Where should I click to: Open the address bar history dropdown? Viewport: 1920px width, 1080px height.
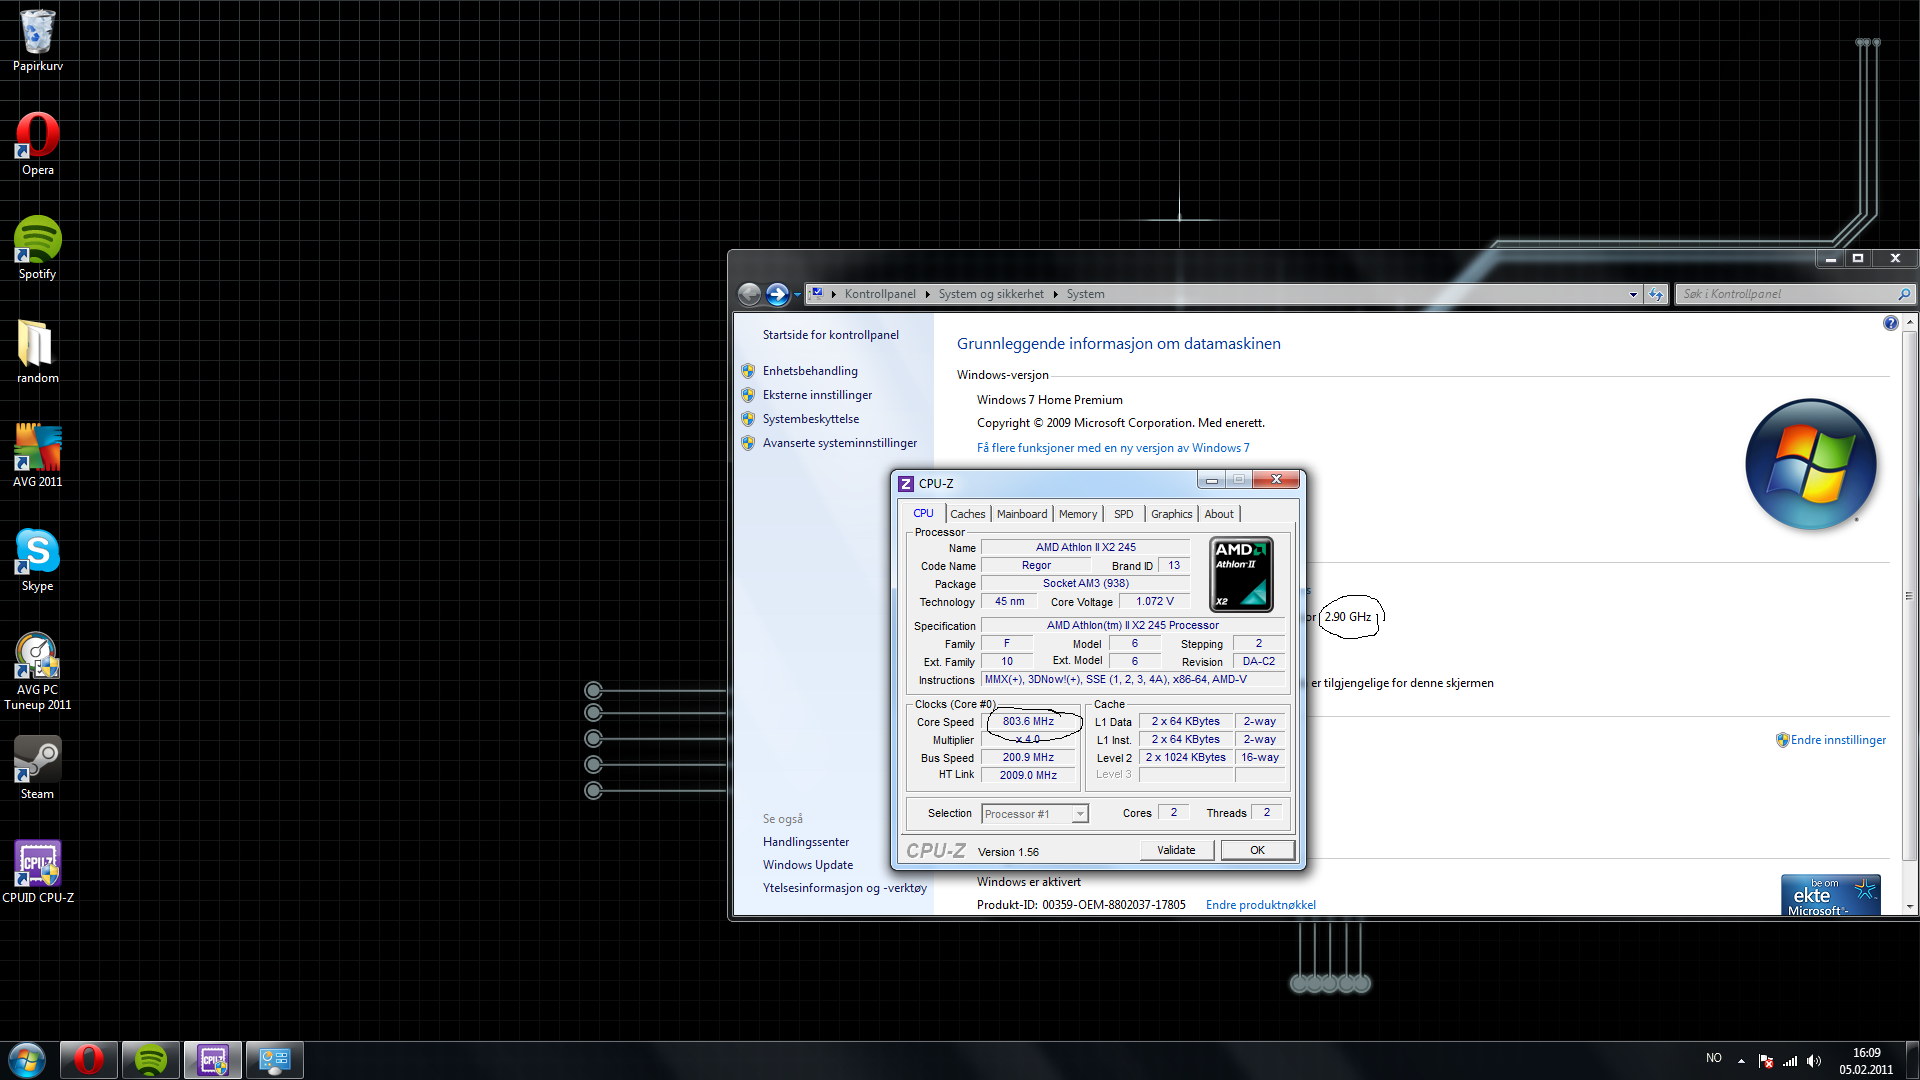click(1633, 294)
